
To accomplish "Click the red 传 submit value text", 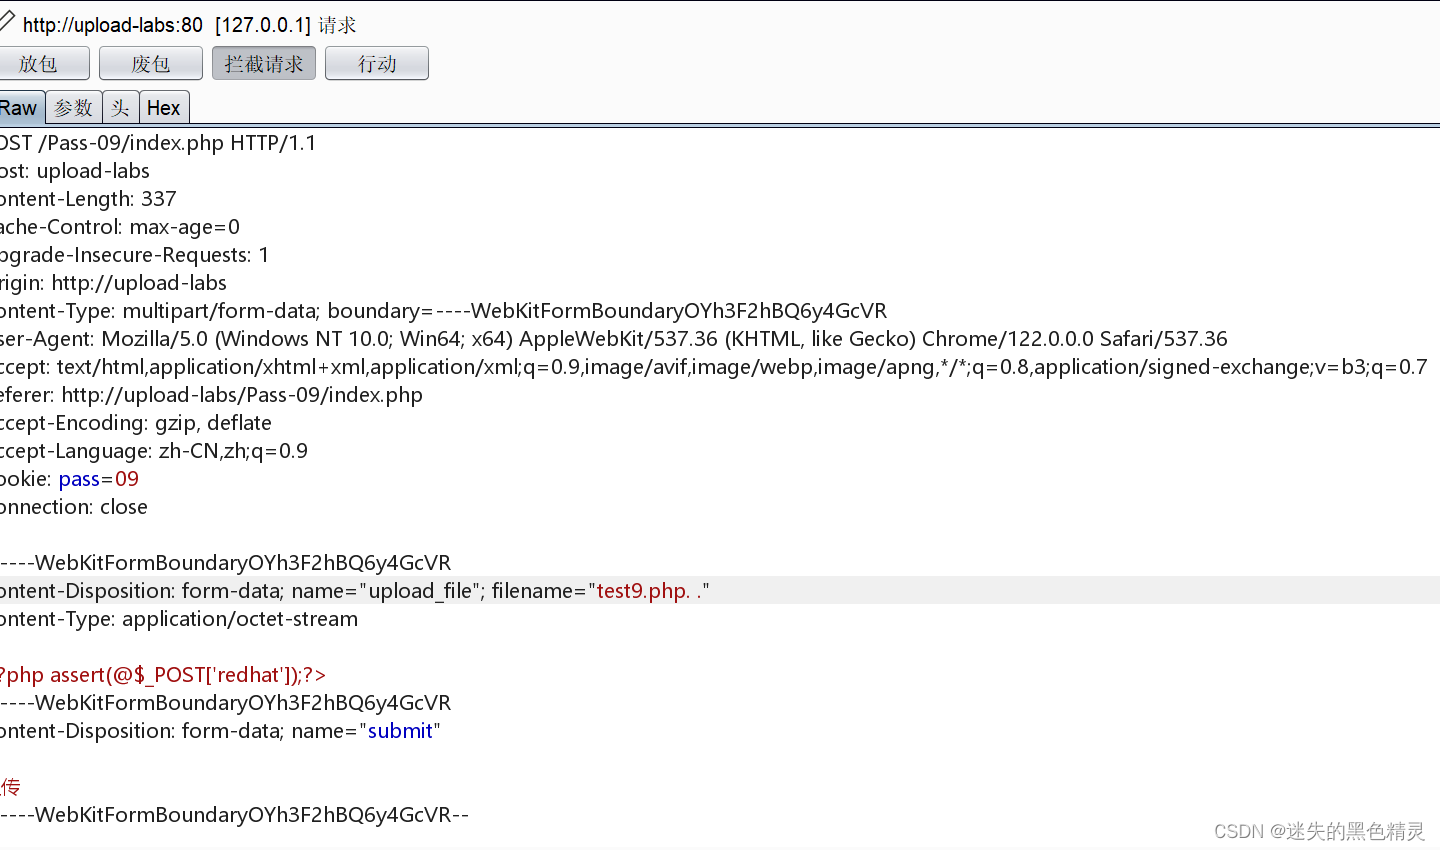I will 10,787.
